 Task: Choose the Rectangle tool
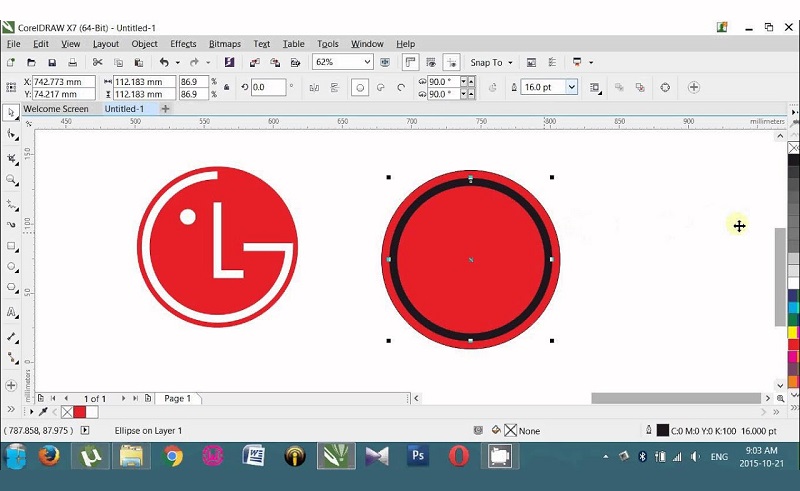point(11,246)
